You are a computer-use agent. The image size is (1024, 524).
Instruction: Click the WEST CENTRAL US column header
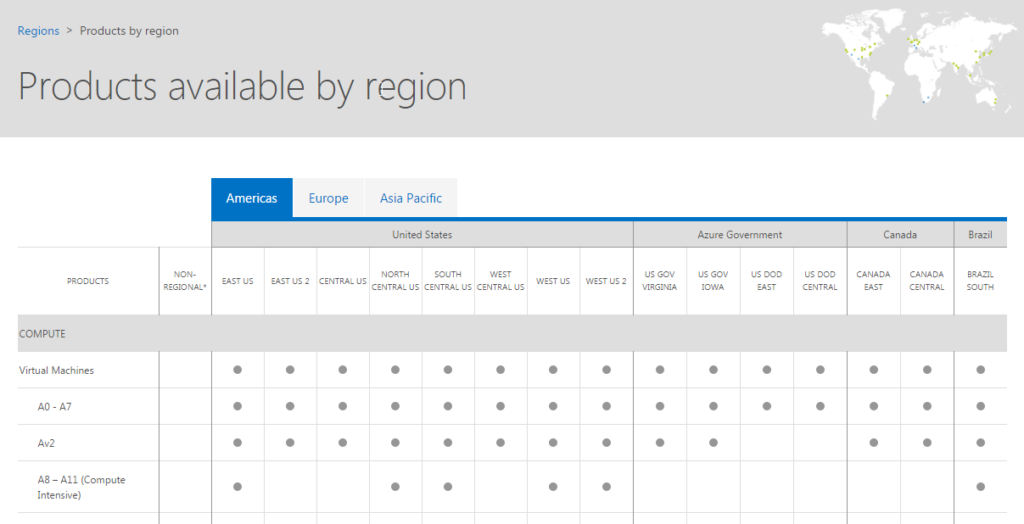point(500,281)
